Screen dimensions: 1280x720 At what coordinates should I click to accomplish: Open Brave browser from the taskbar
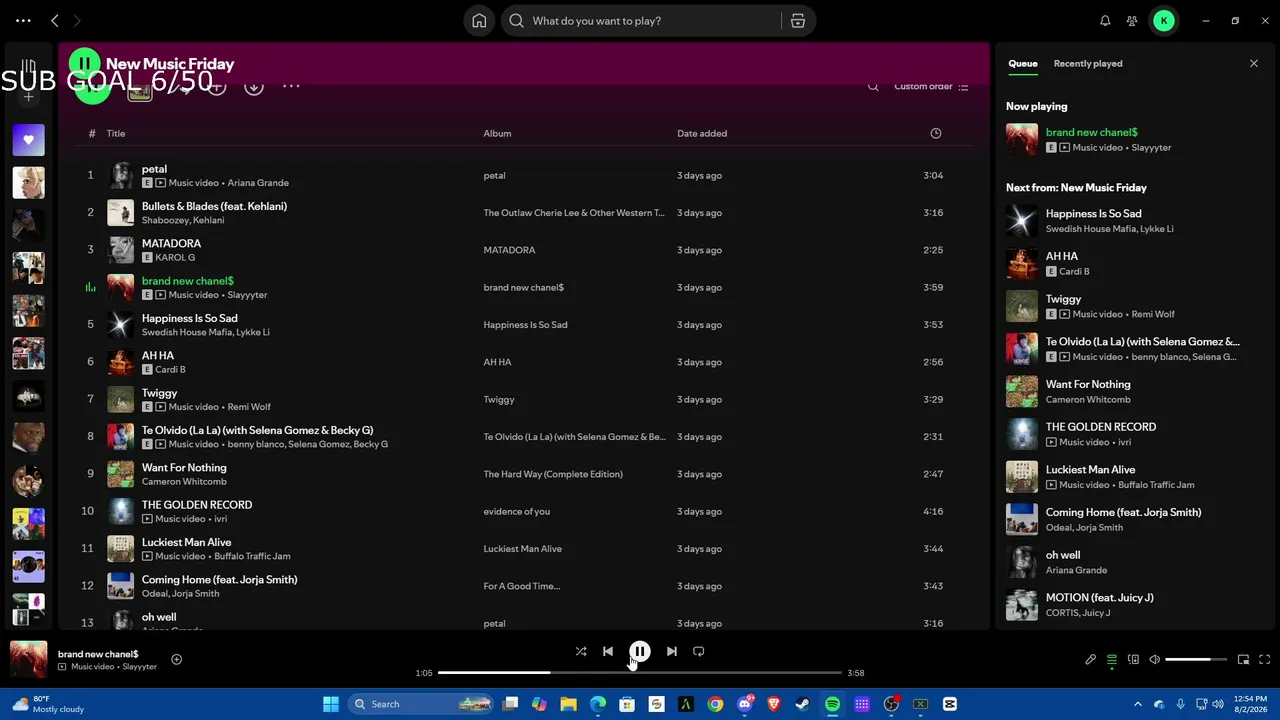coord(774,704)
